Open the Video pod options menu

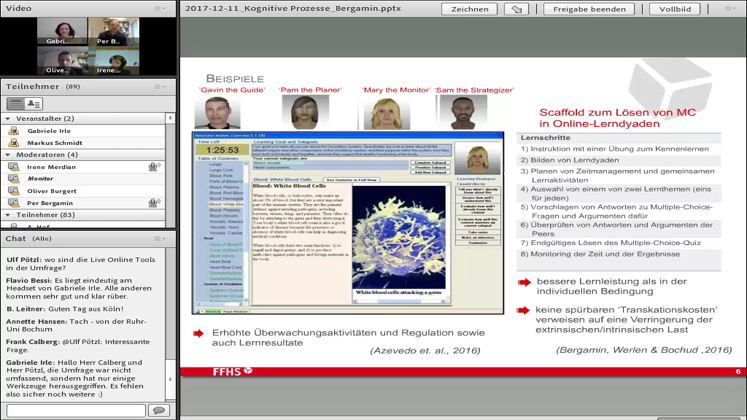pos(160,8)
